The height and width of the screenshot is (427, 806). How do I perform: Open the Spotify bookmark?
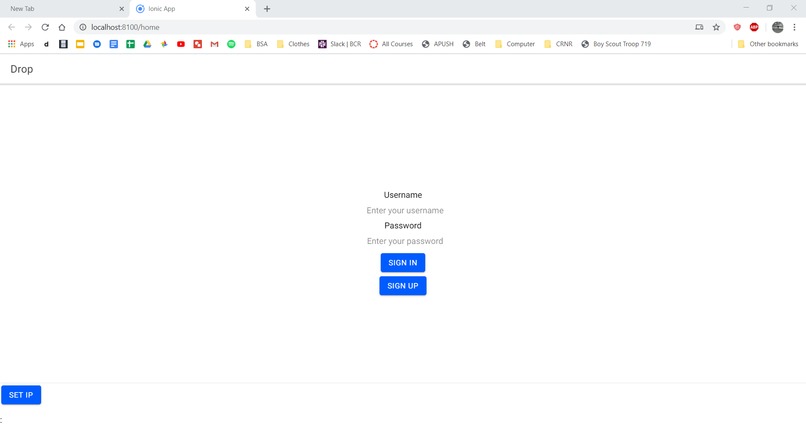(231, 44)
